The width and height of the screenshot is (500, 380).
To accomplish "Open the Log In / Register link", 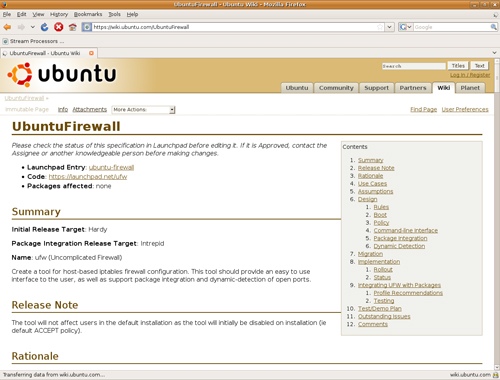I will (470, 75).
